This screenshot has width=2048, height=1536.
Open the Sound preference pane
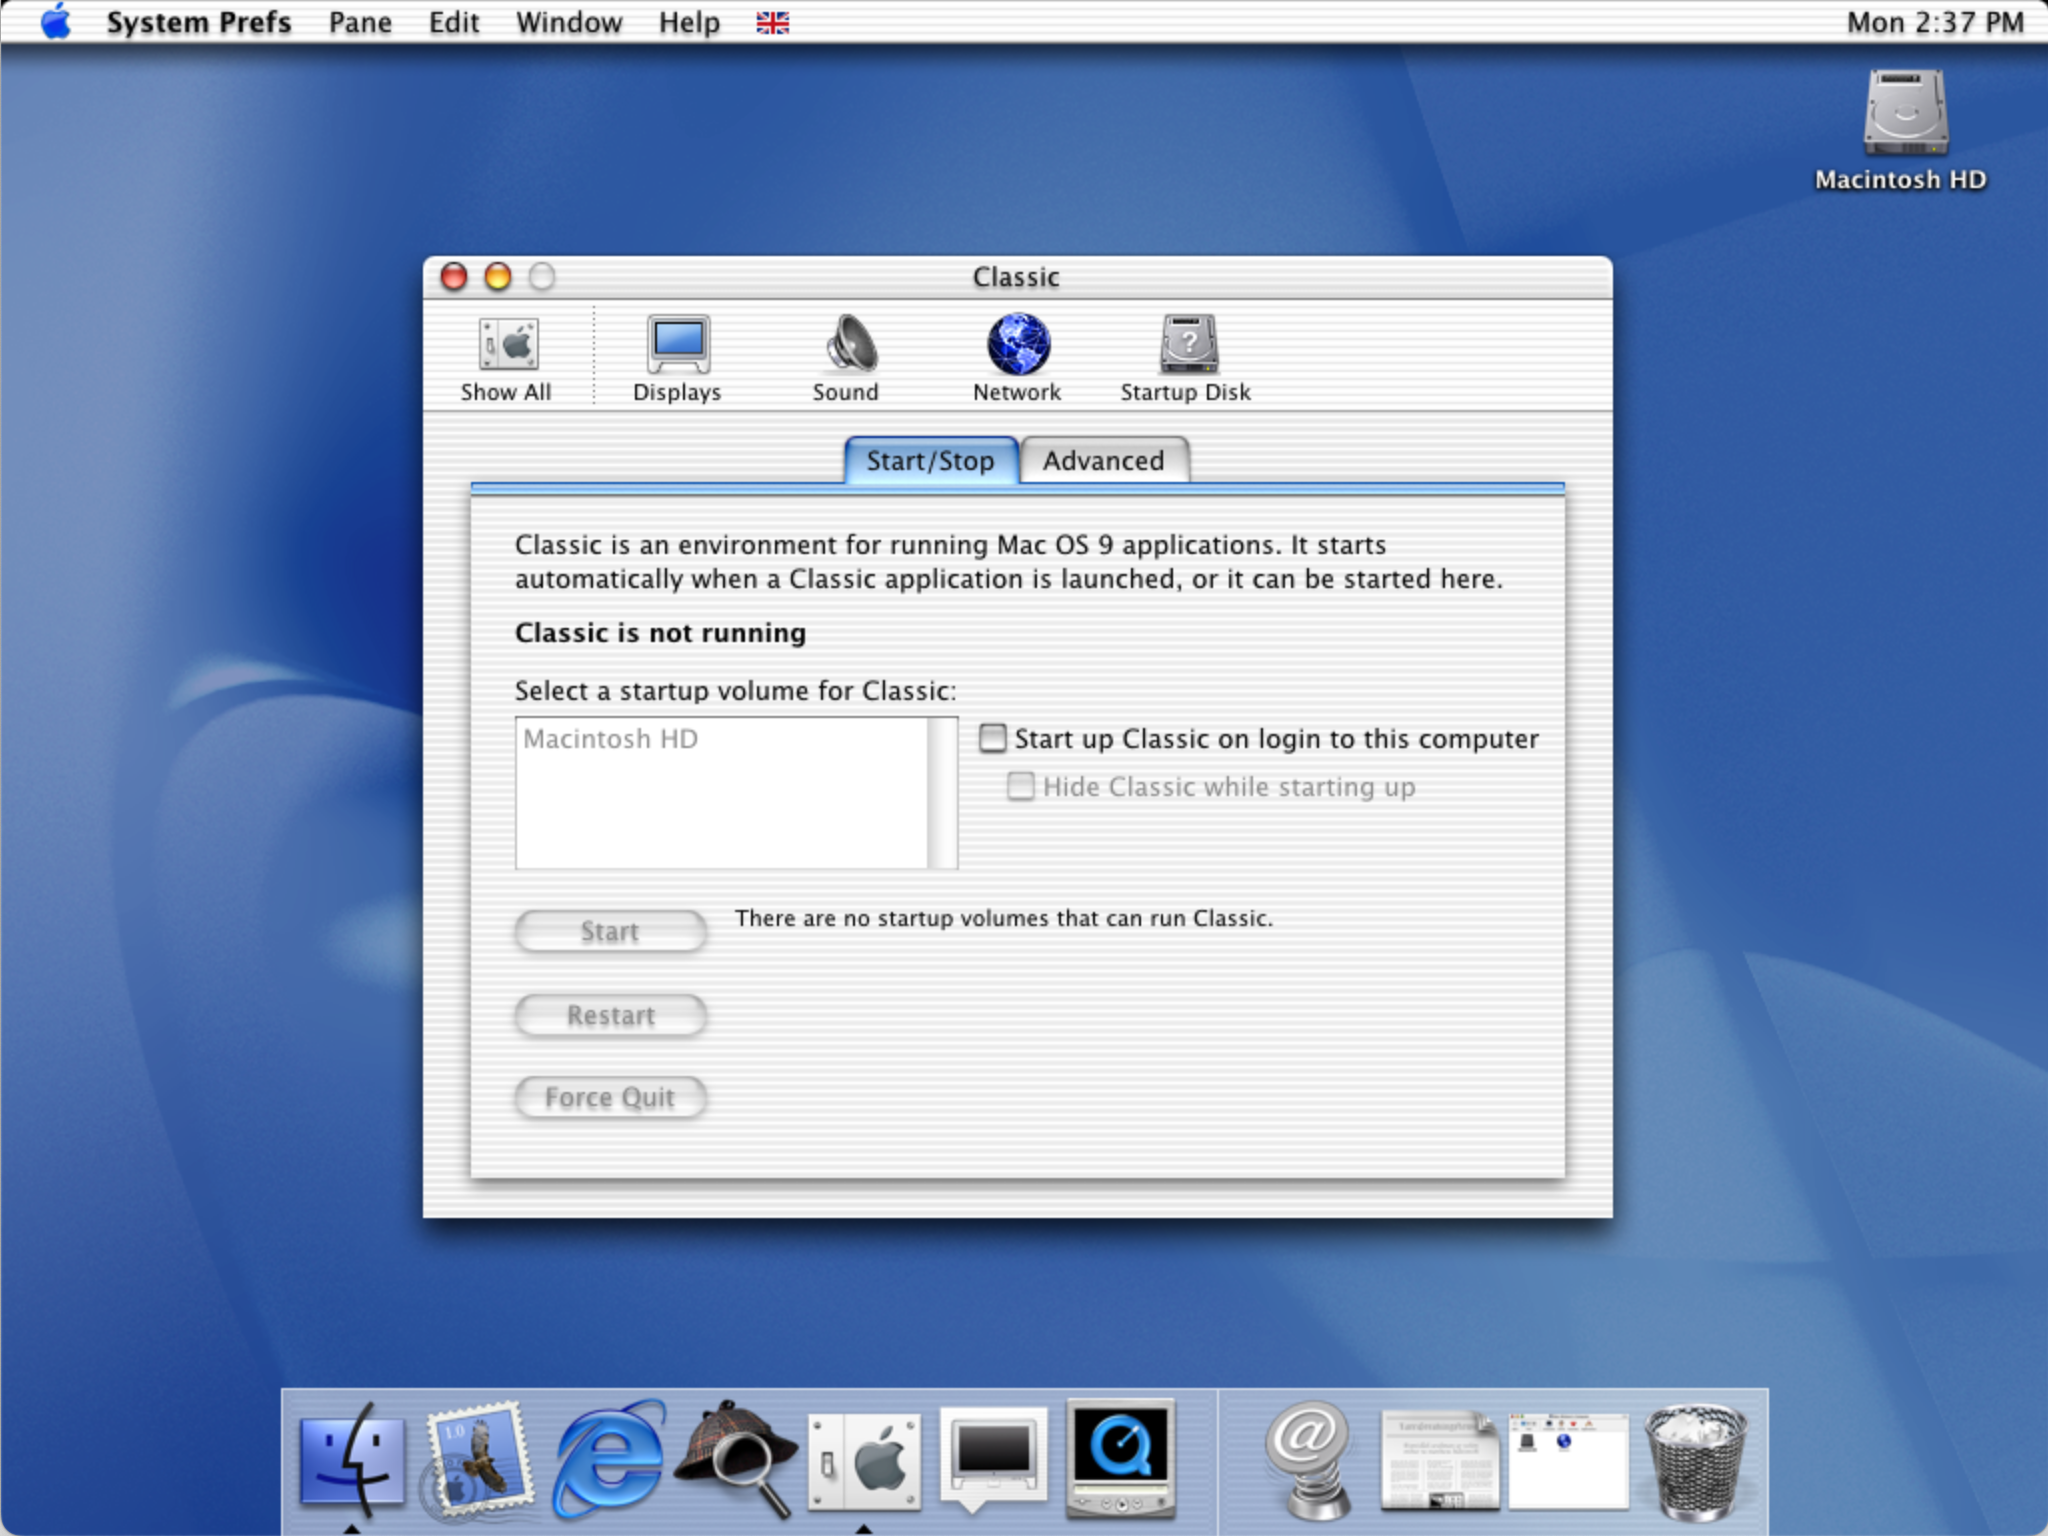tap(848, 345)
